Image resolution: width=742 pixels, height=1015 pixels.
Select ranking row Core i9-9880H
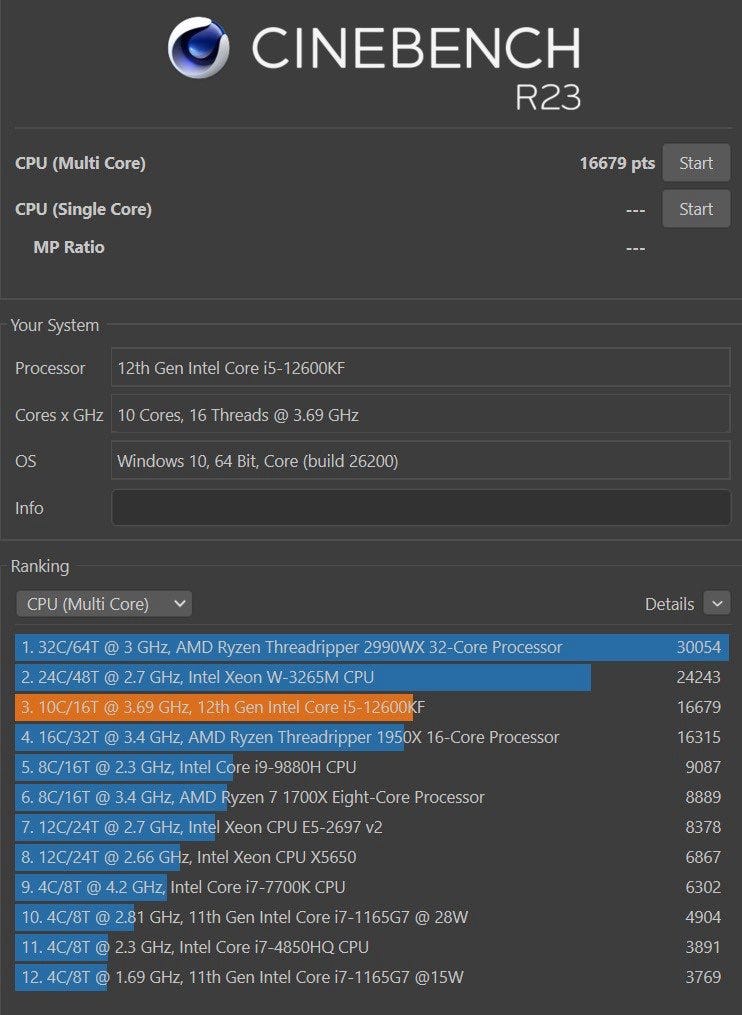[372, 767]
